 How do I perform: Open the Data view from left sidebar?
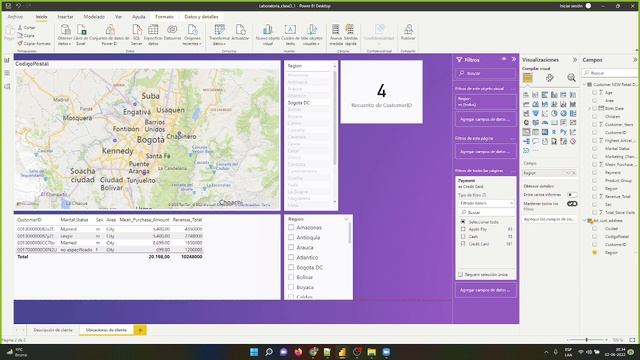[x=7, y=73]
